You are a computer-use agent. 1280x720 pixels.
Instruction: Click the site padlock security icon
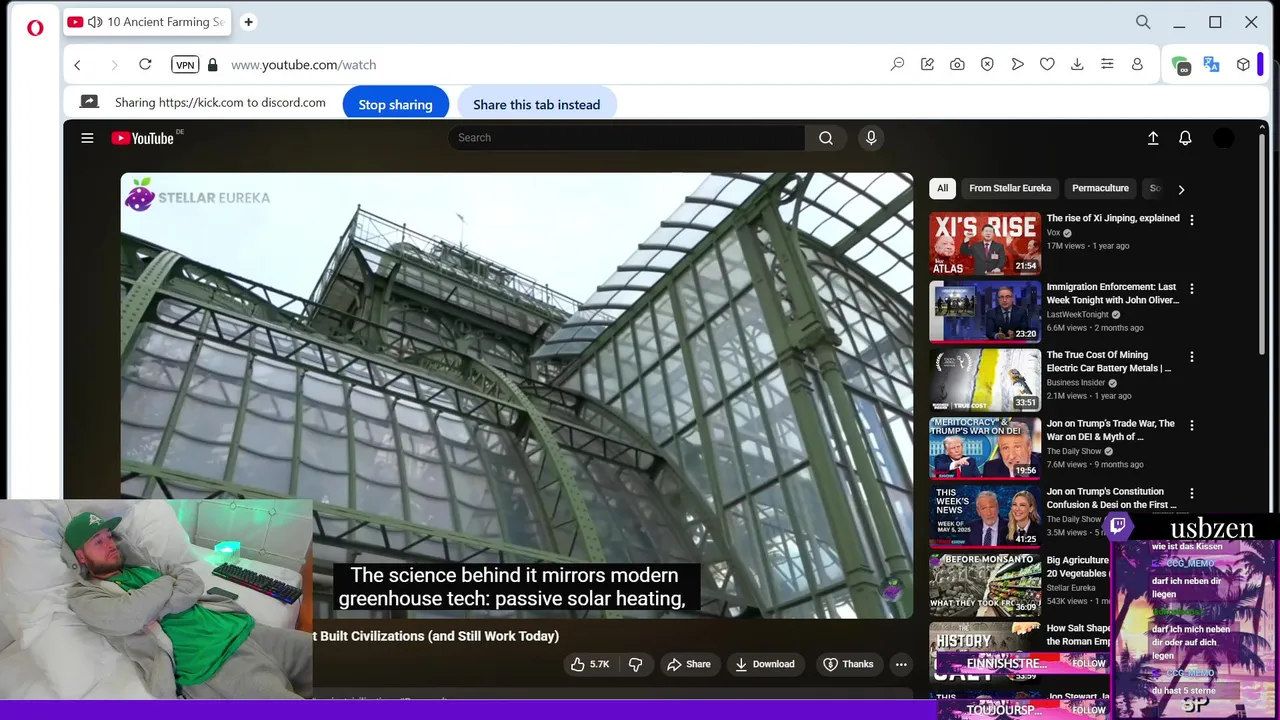coord(212,65)
